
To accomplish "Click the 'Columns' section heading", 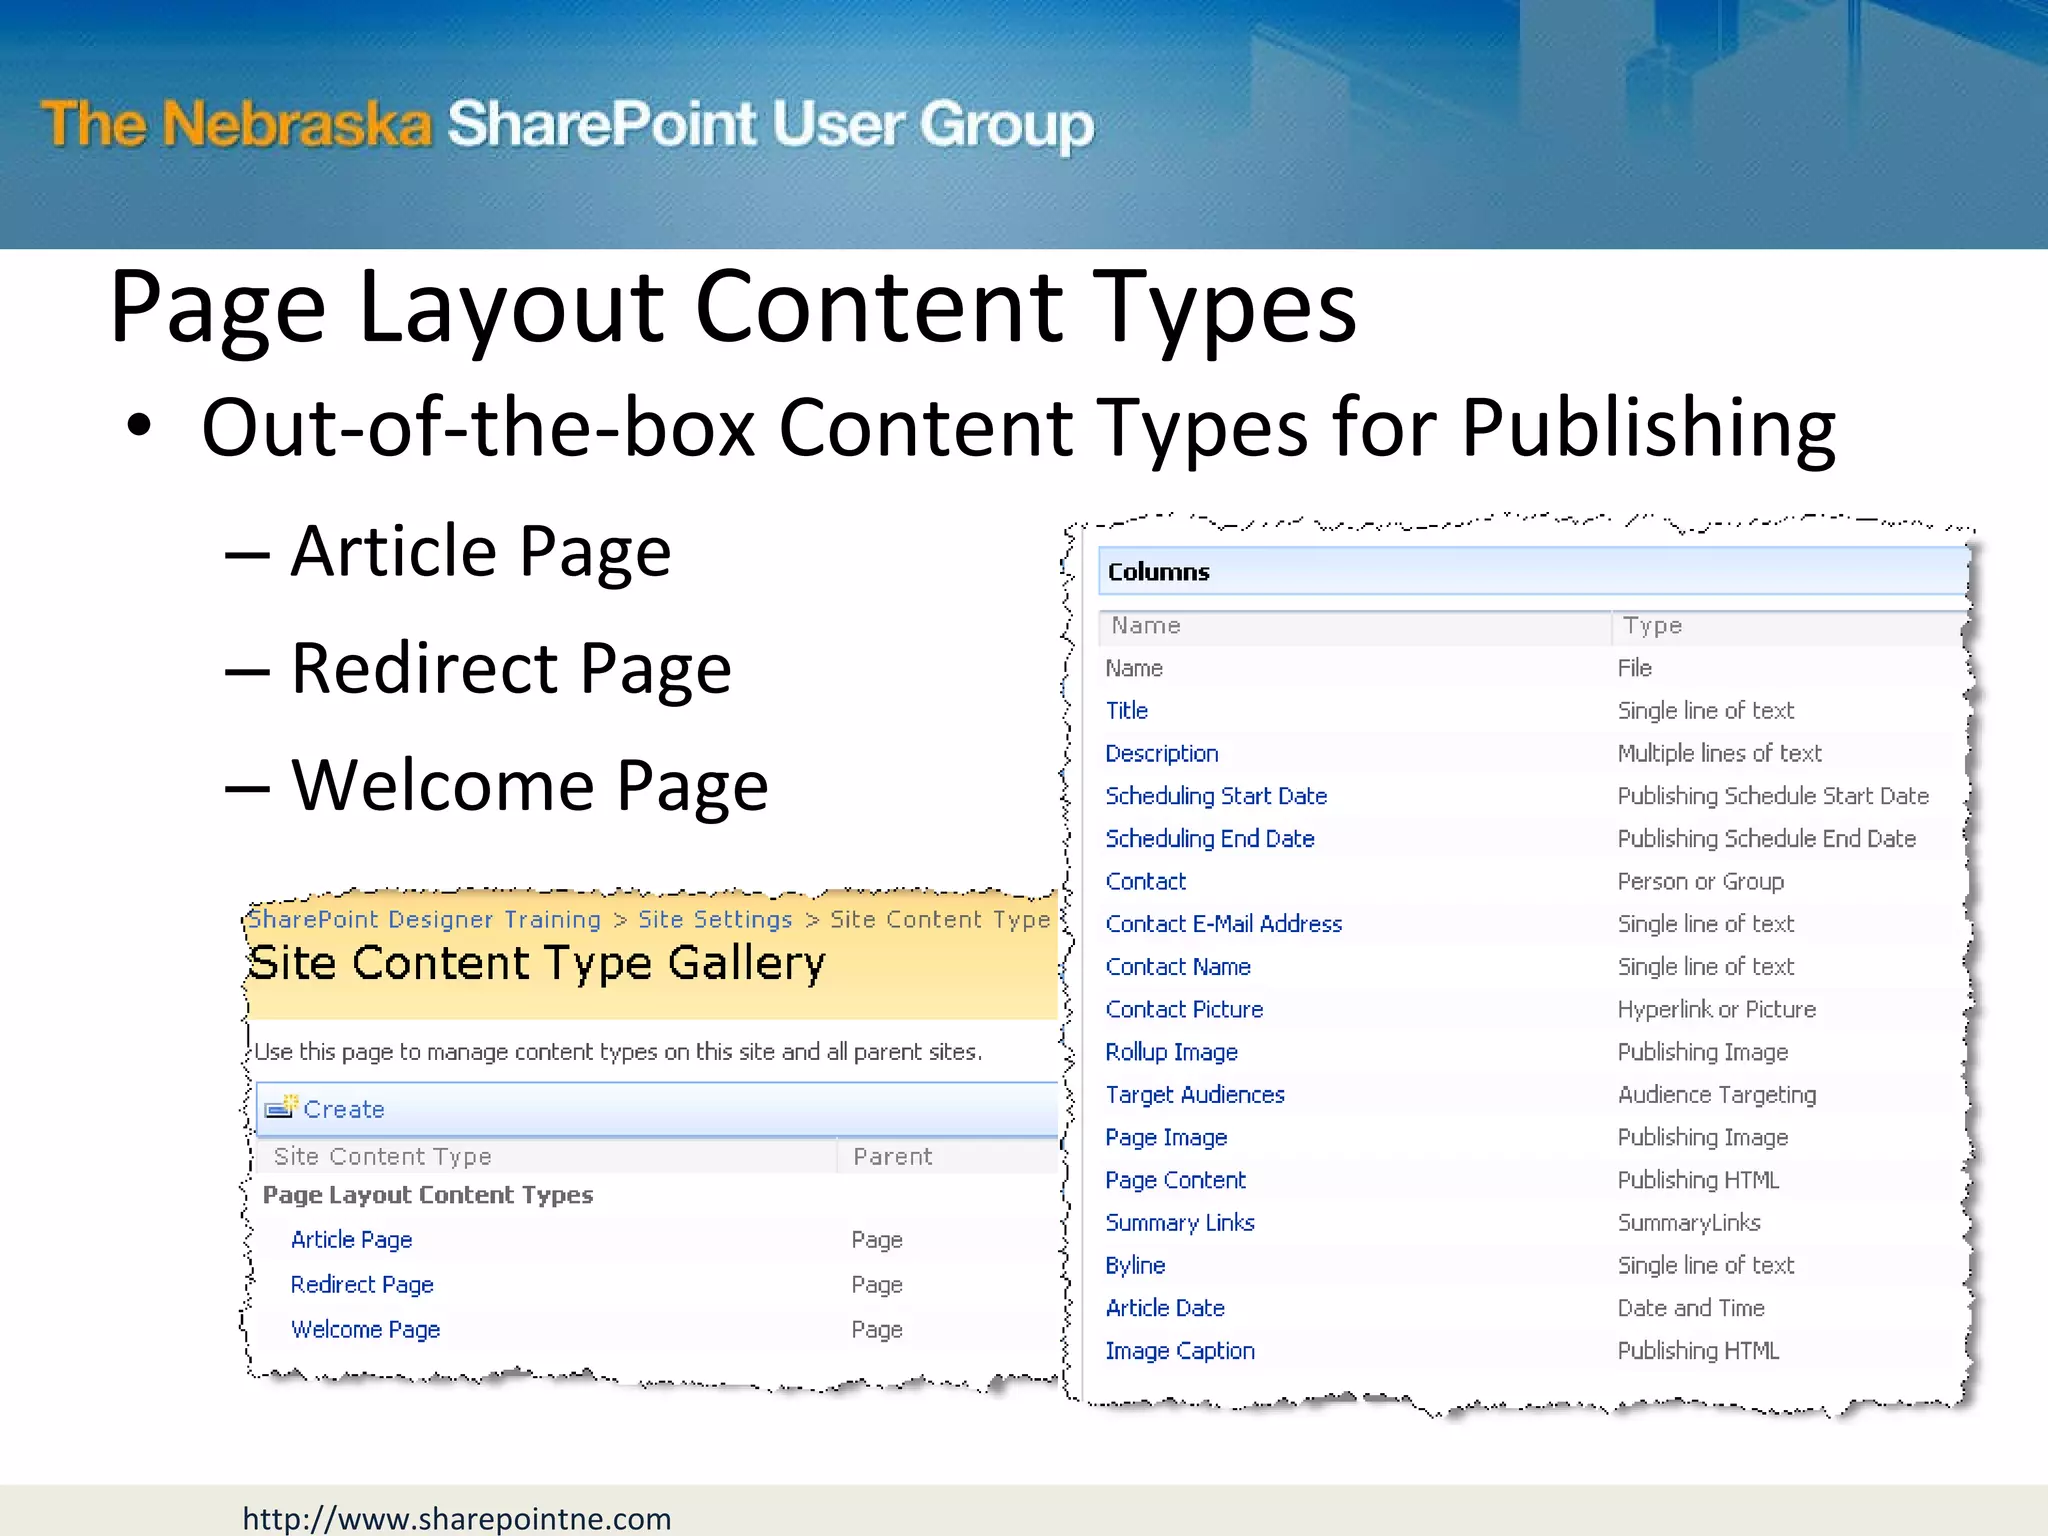I will [1158, 572].
